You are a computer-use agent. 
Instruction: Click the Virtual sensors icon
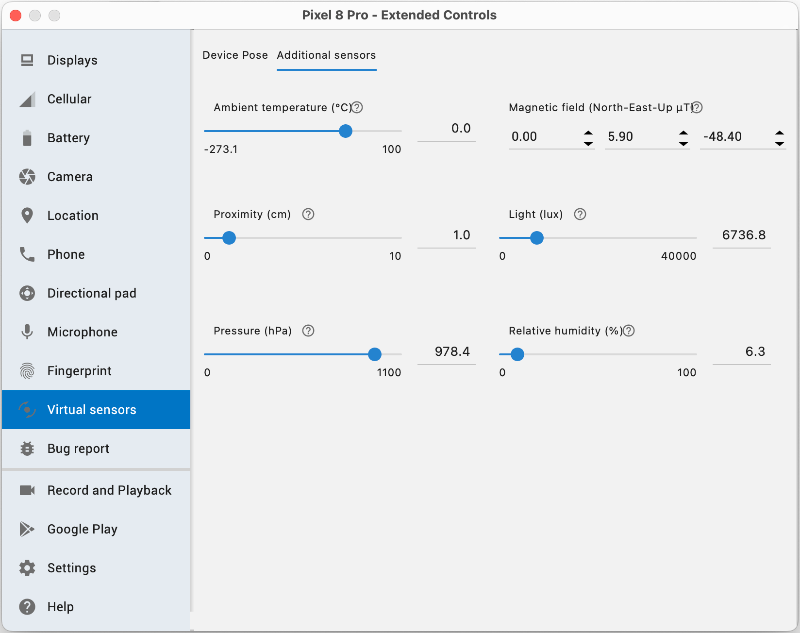tap(27, 410)
